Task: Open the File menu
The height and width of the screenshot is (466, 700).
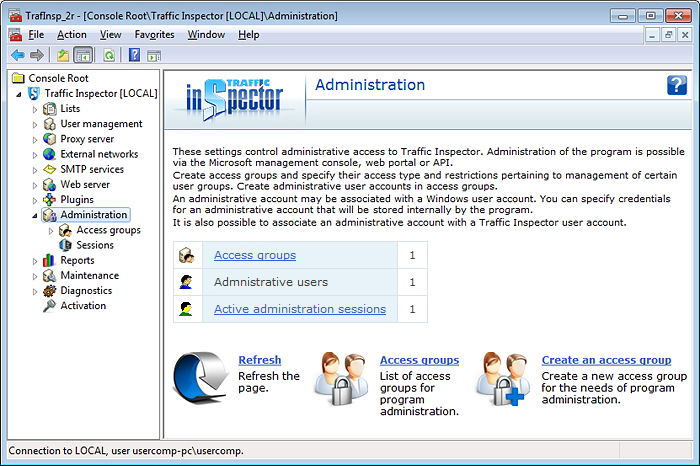Action: pos(36,35)
